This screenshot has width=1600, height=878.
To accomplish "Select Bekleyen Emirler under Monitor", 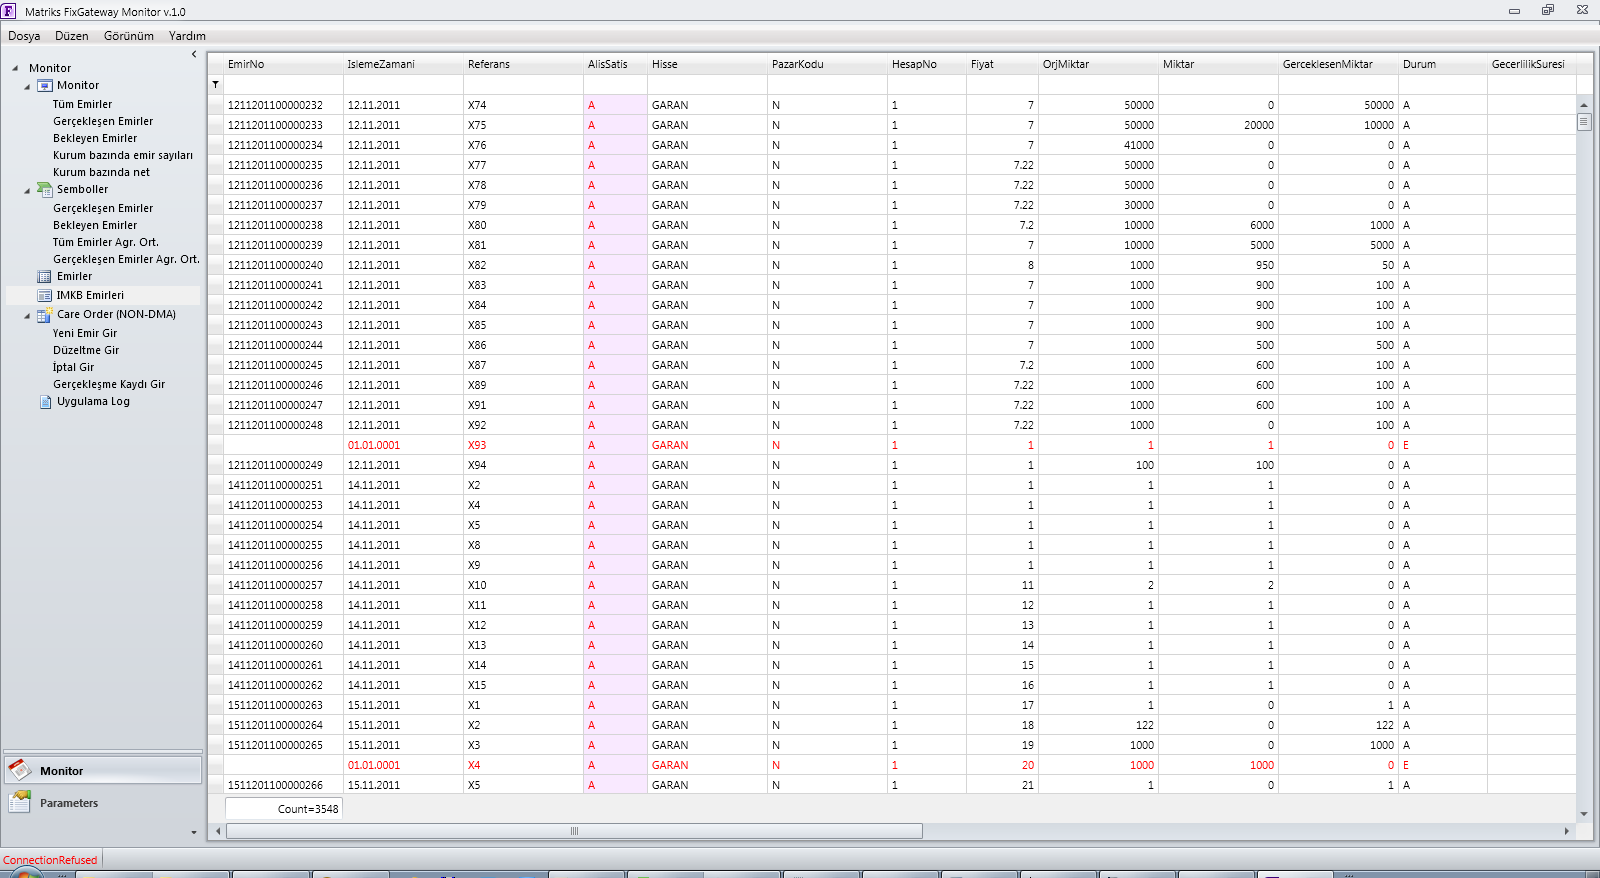I will pyautogui.click(x=95, y=138).
